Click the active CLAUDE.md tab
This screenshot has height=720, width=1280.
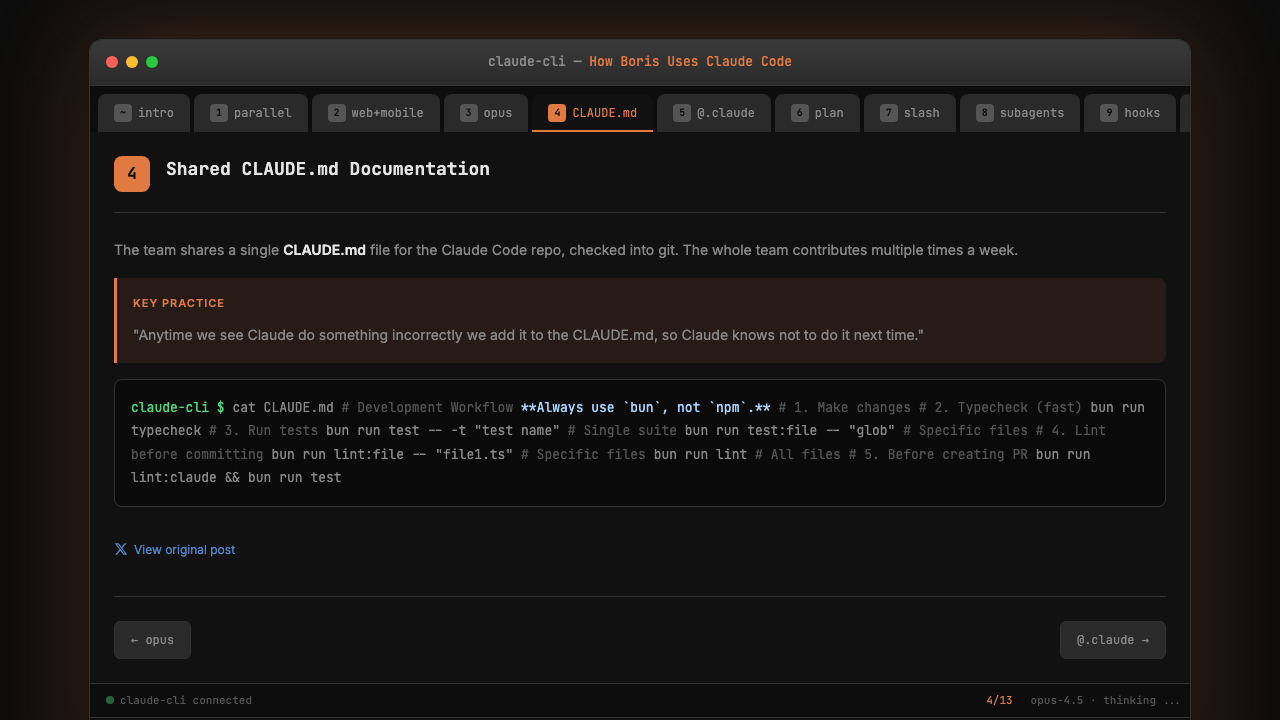(593, 113)
